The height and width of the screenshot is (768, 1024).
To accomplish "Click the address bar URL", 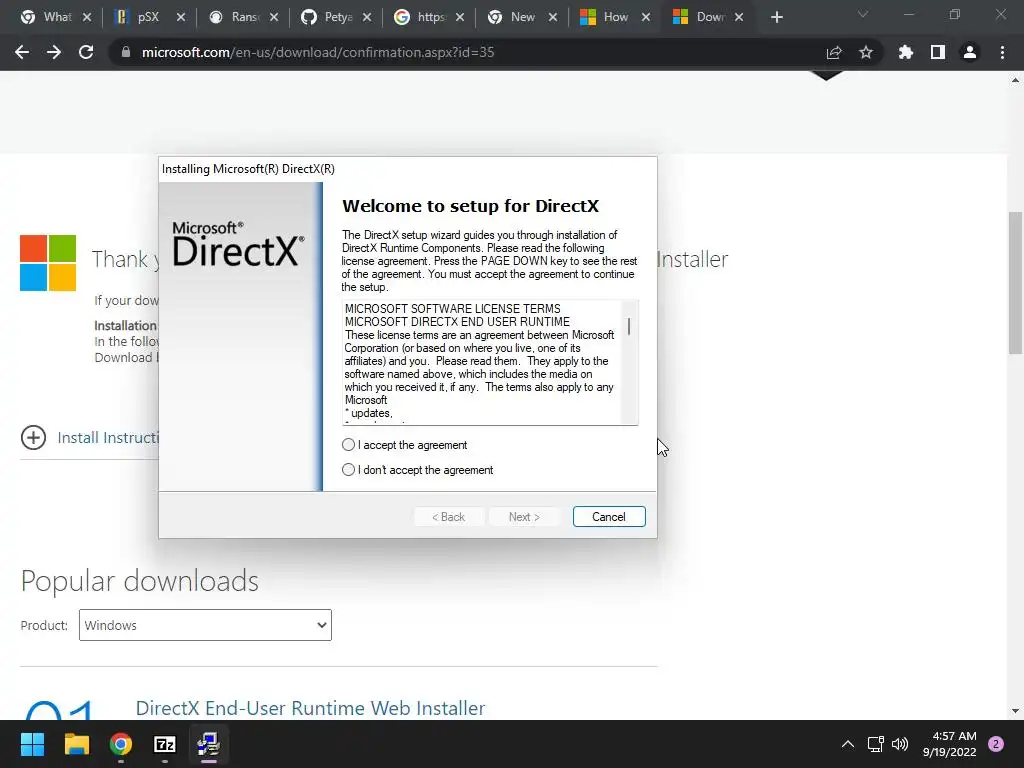I will [317, 52].
